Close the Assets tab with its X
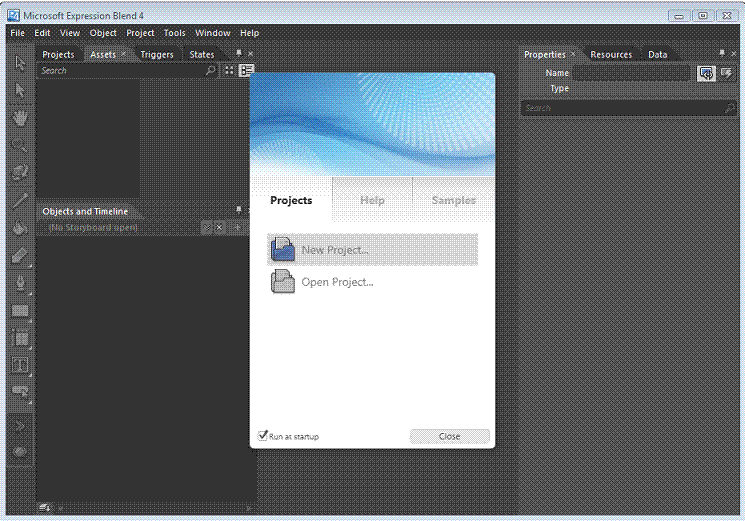Viewport: 745px width, 521px height. [124, 54]
